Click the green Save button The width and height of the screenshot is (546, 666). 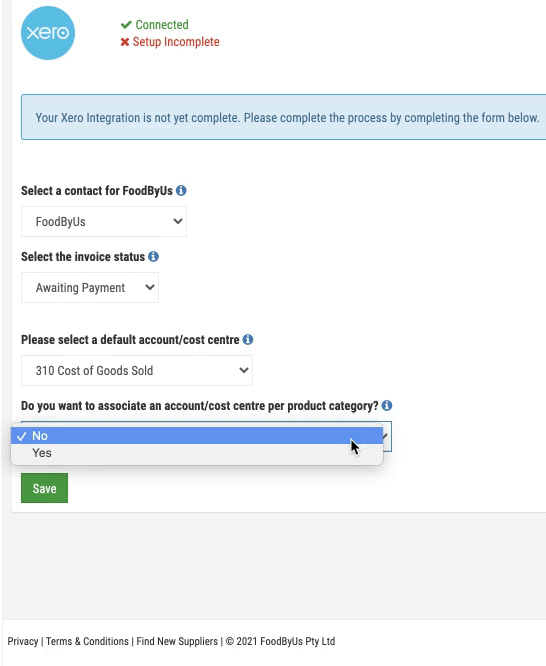[45, 488]
